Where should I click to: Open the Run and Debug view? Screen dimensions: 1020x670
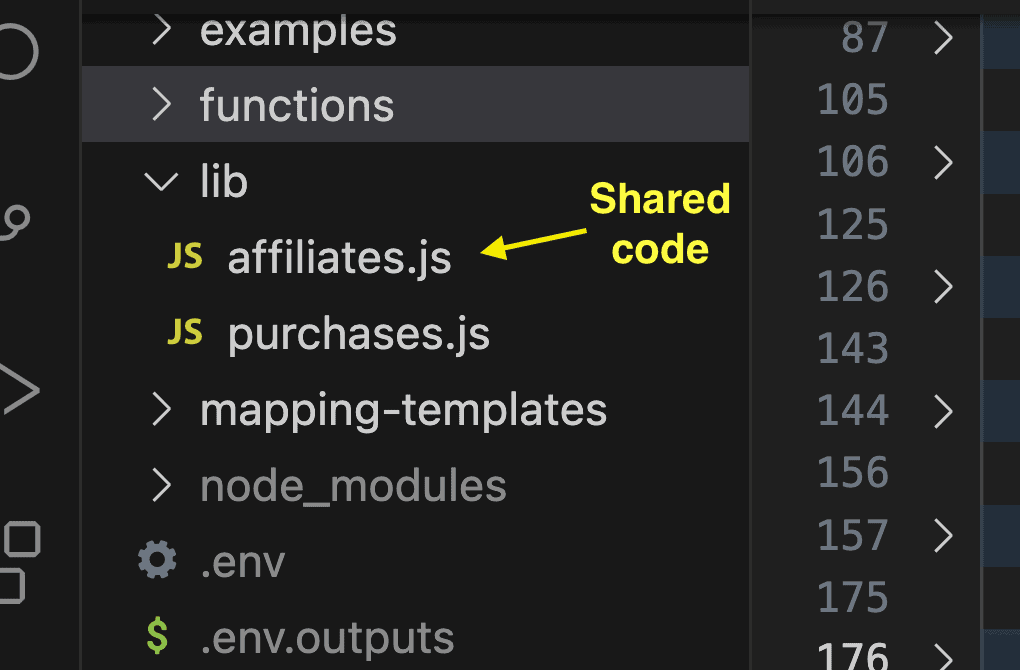[x=18, y=390]
